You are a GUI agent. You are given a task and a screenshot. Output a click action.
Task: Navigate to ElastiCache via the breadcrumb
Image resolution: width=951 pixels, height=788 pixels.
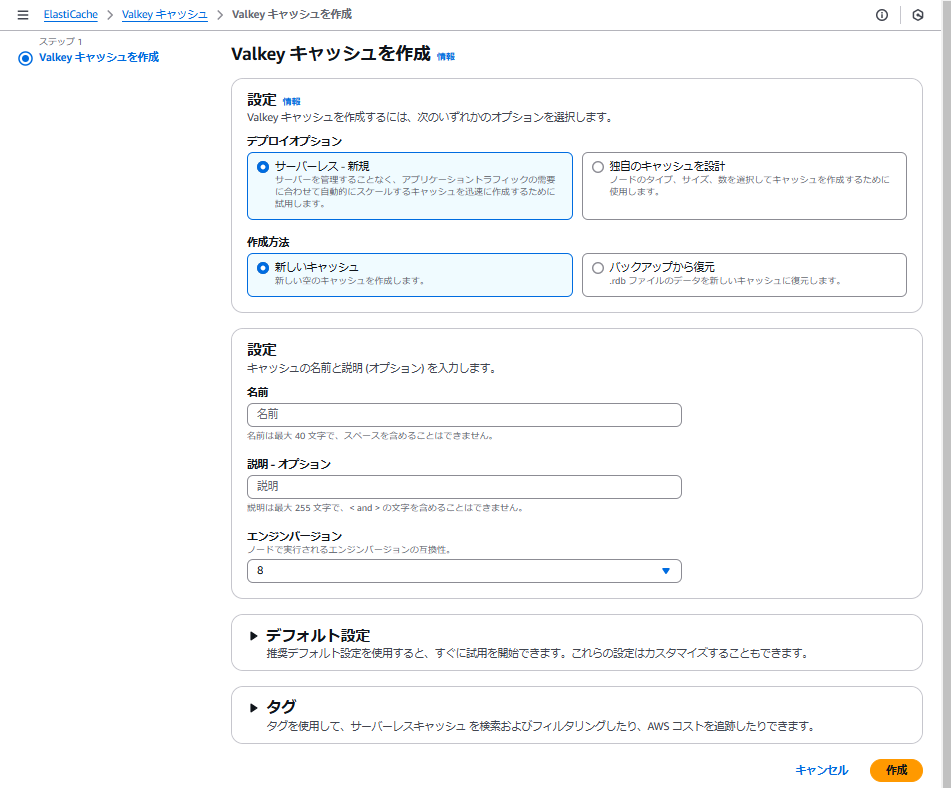pyautogui.click(x=69, y=14)
